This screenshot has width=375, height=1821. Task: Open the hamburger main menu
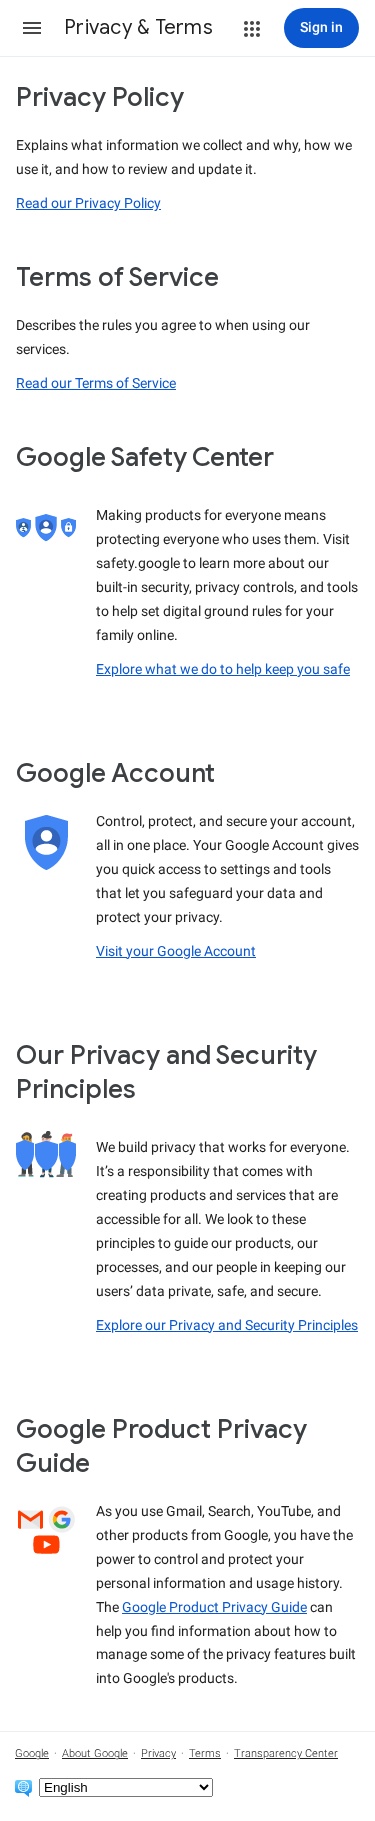click(x=32, y=28)
